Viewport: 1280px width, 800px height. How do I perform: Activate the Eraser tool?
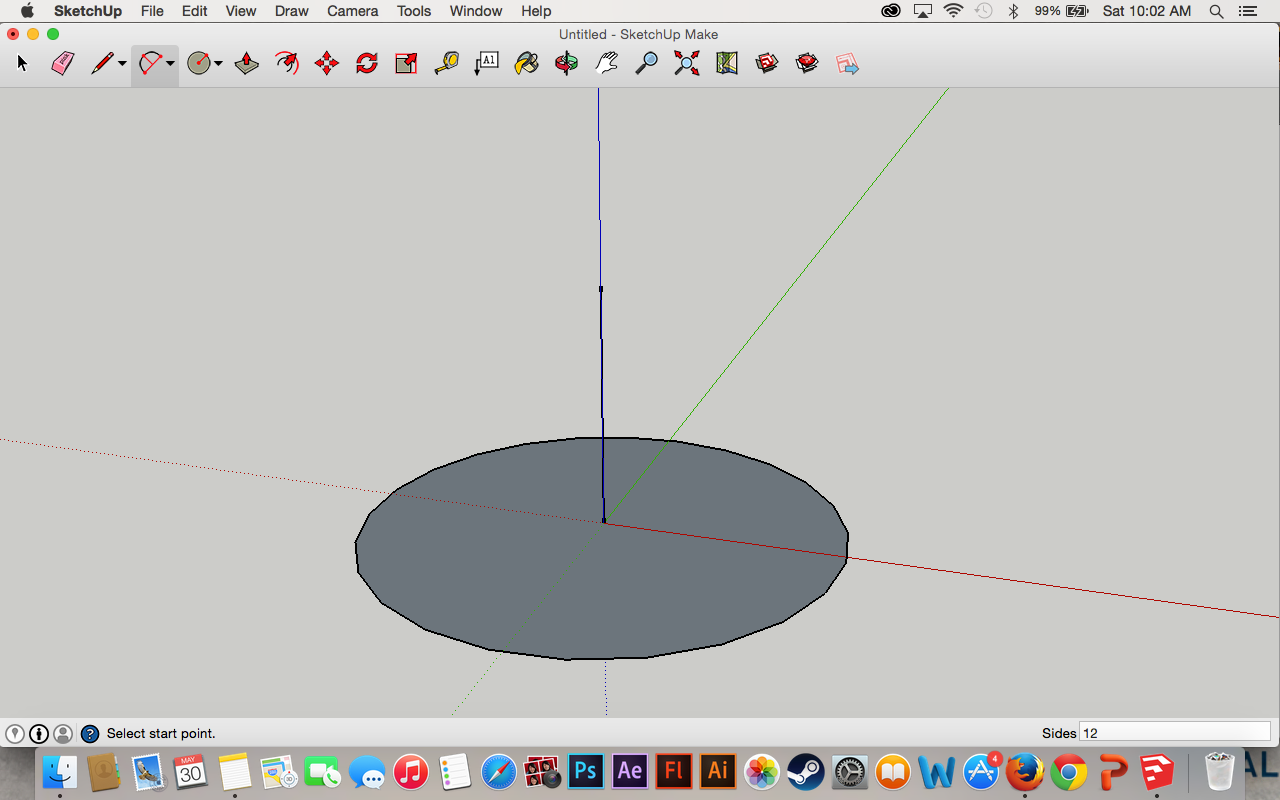click(61, 62)
